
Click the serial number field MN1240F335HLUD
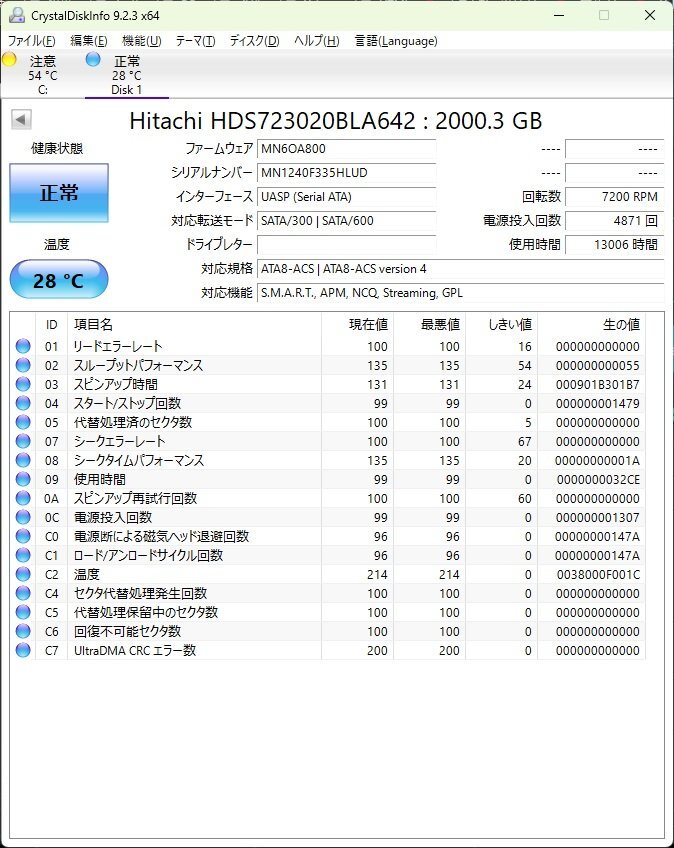pos(346,173)
